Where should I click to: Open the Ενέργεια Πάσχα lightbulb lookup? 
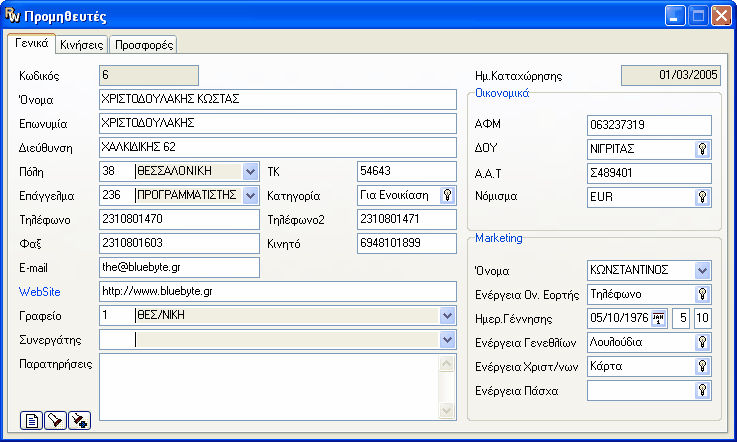click(x=702, y=390)
